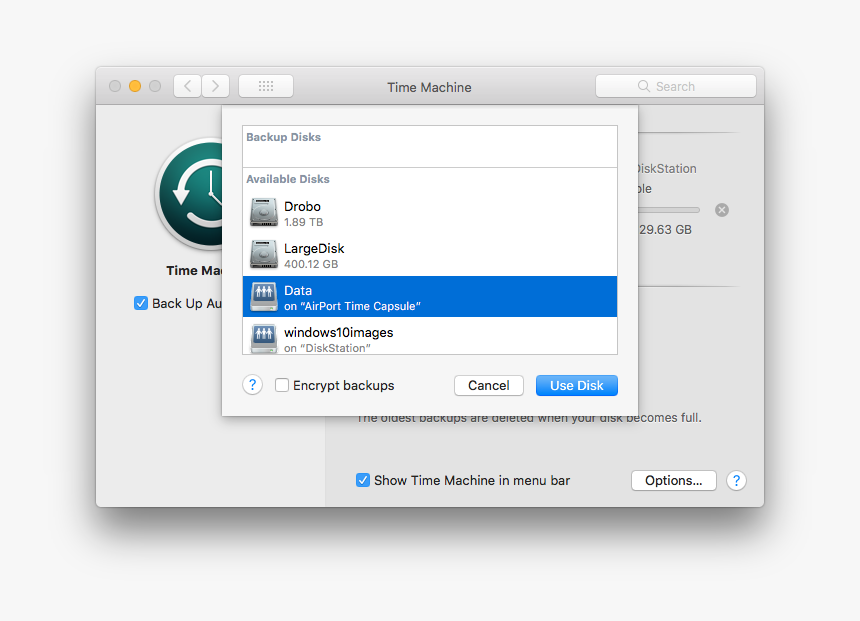Open the Options dialog
Image resolution: width=860 pixels, height=621 pixels.
click(673, 480)
